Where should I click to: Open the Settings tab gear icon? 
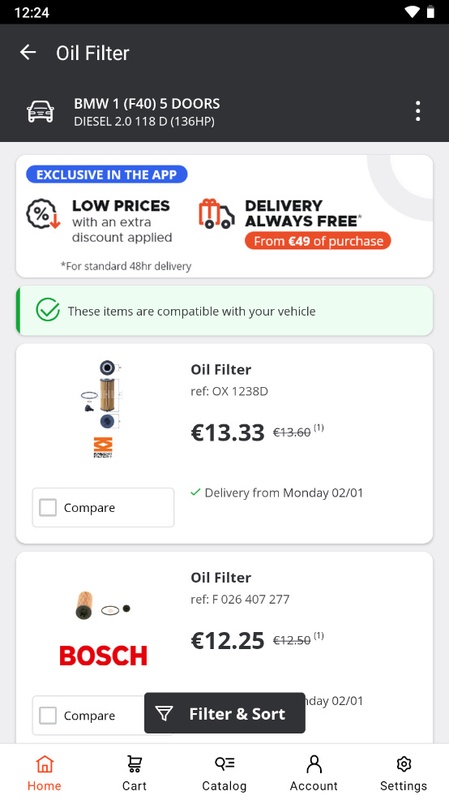coord(404,764)
